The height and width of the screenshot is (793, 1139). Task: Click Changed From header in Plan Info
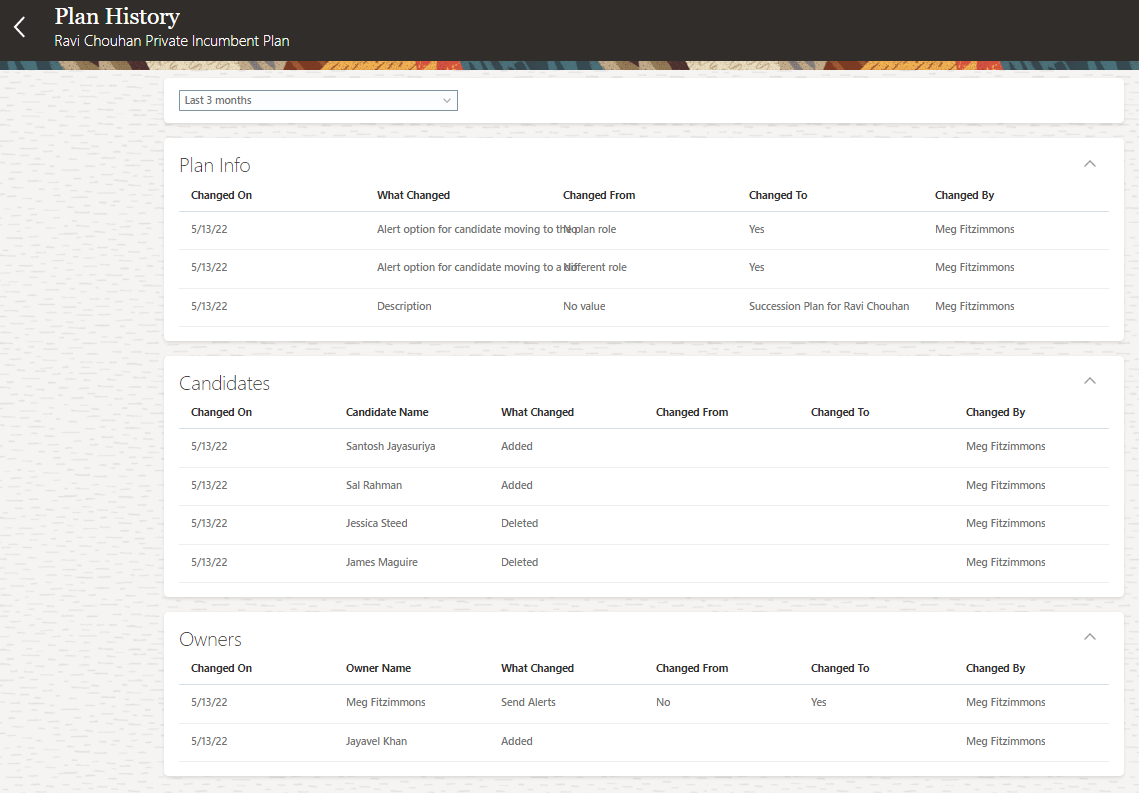(599, 195)
